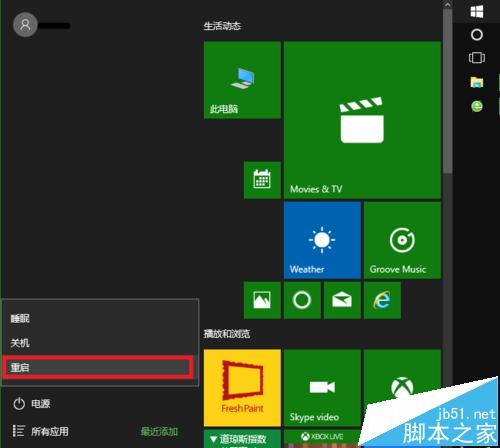500x448 pixels.
Task: Open the Weather tile
Action: pyautogui.click(x=322, y=240)
